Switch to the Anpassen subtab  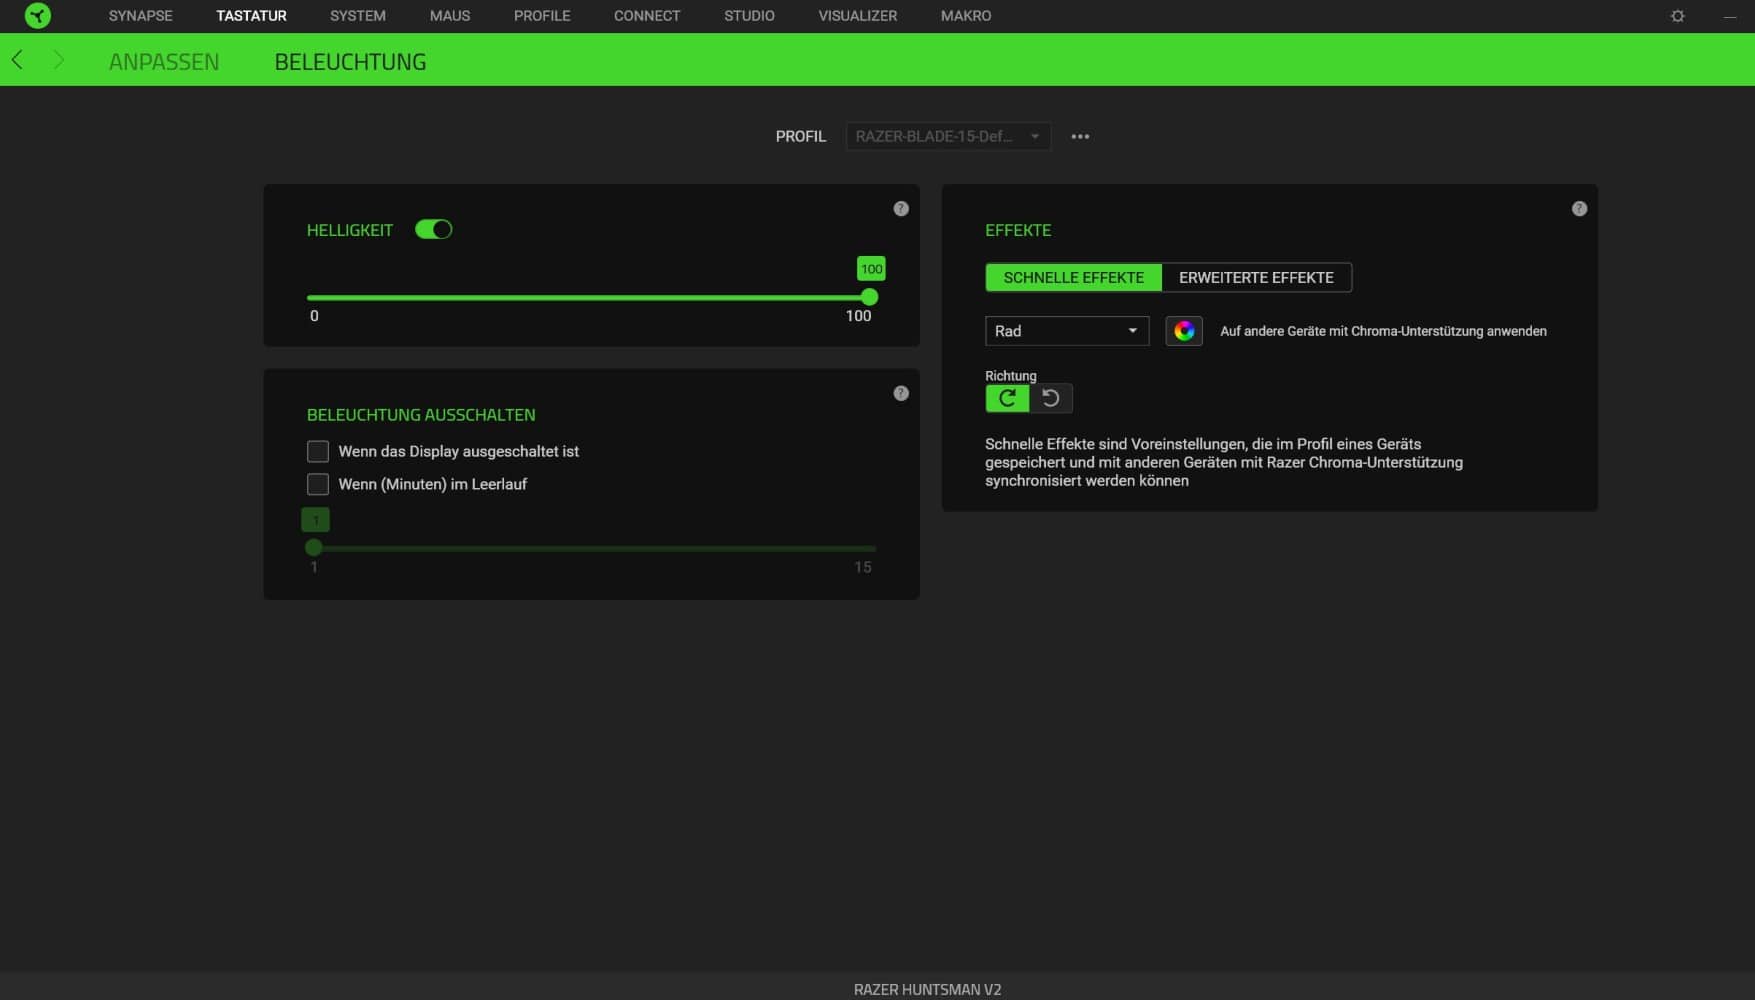pos(164,62)
